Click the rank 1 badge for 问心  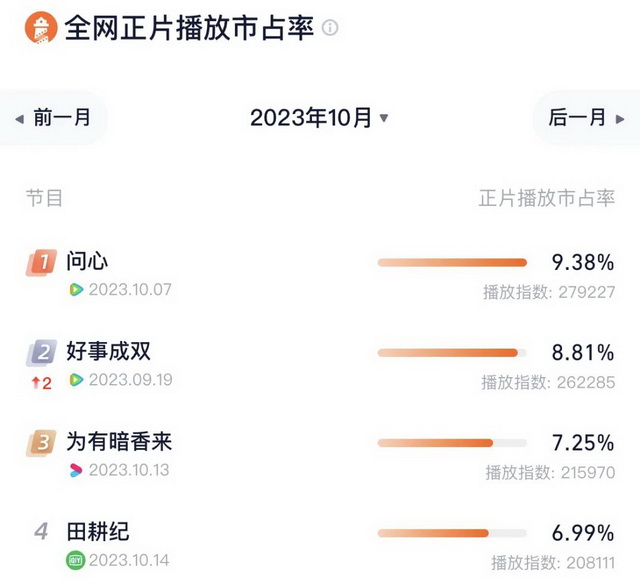[x=41, y=263]
